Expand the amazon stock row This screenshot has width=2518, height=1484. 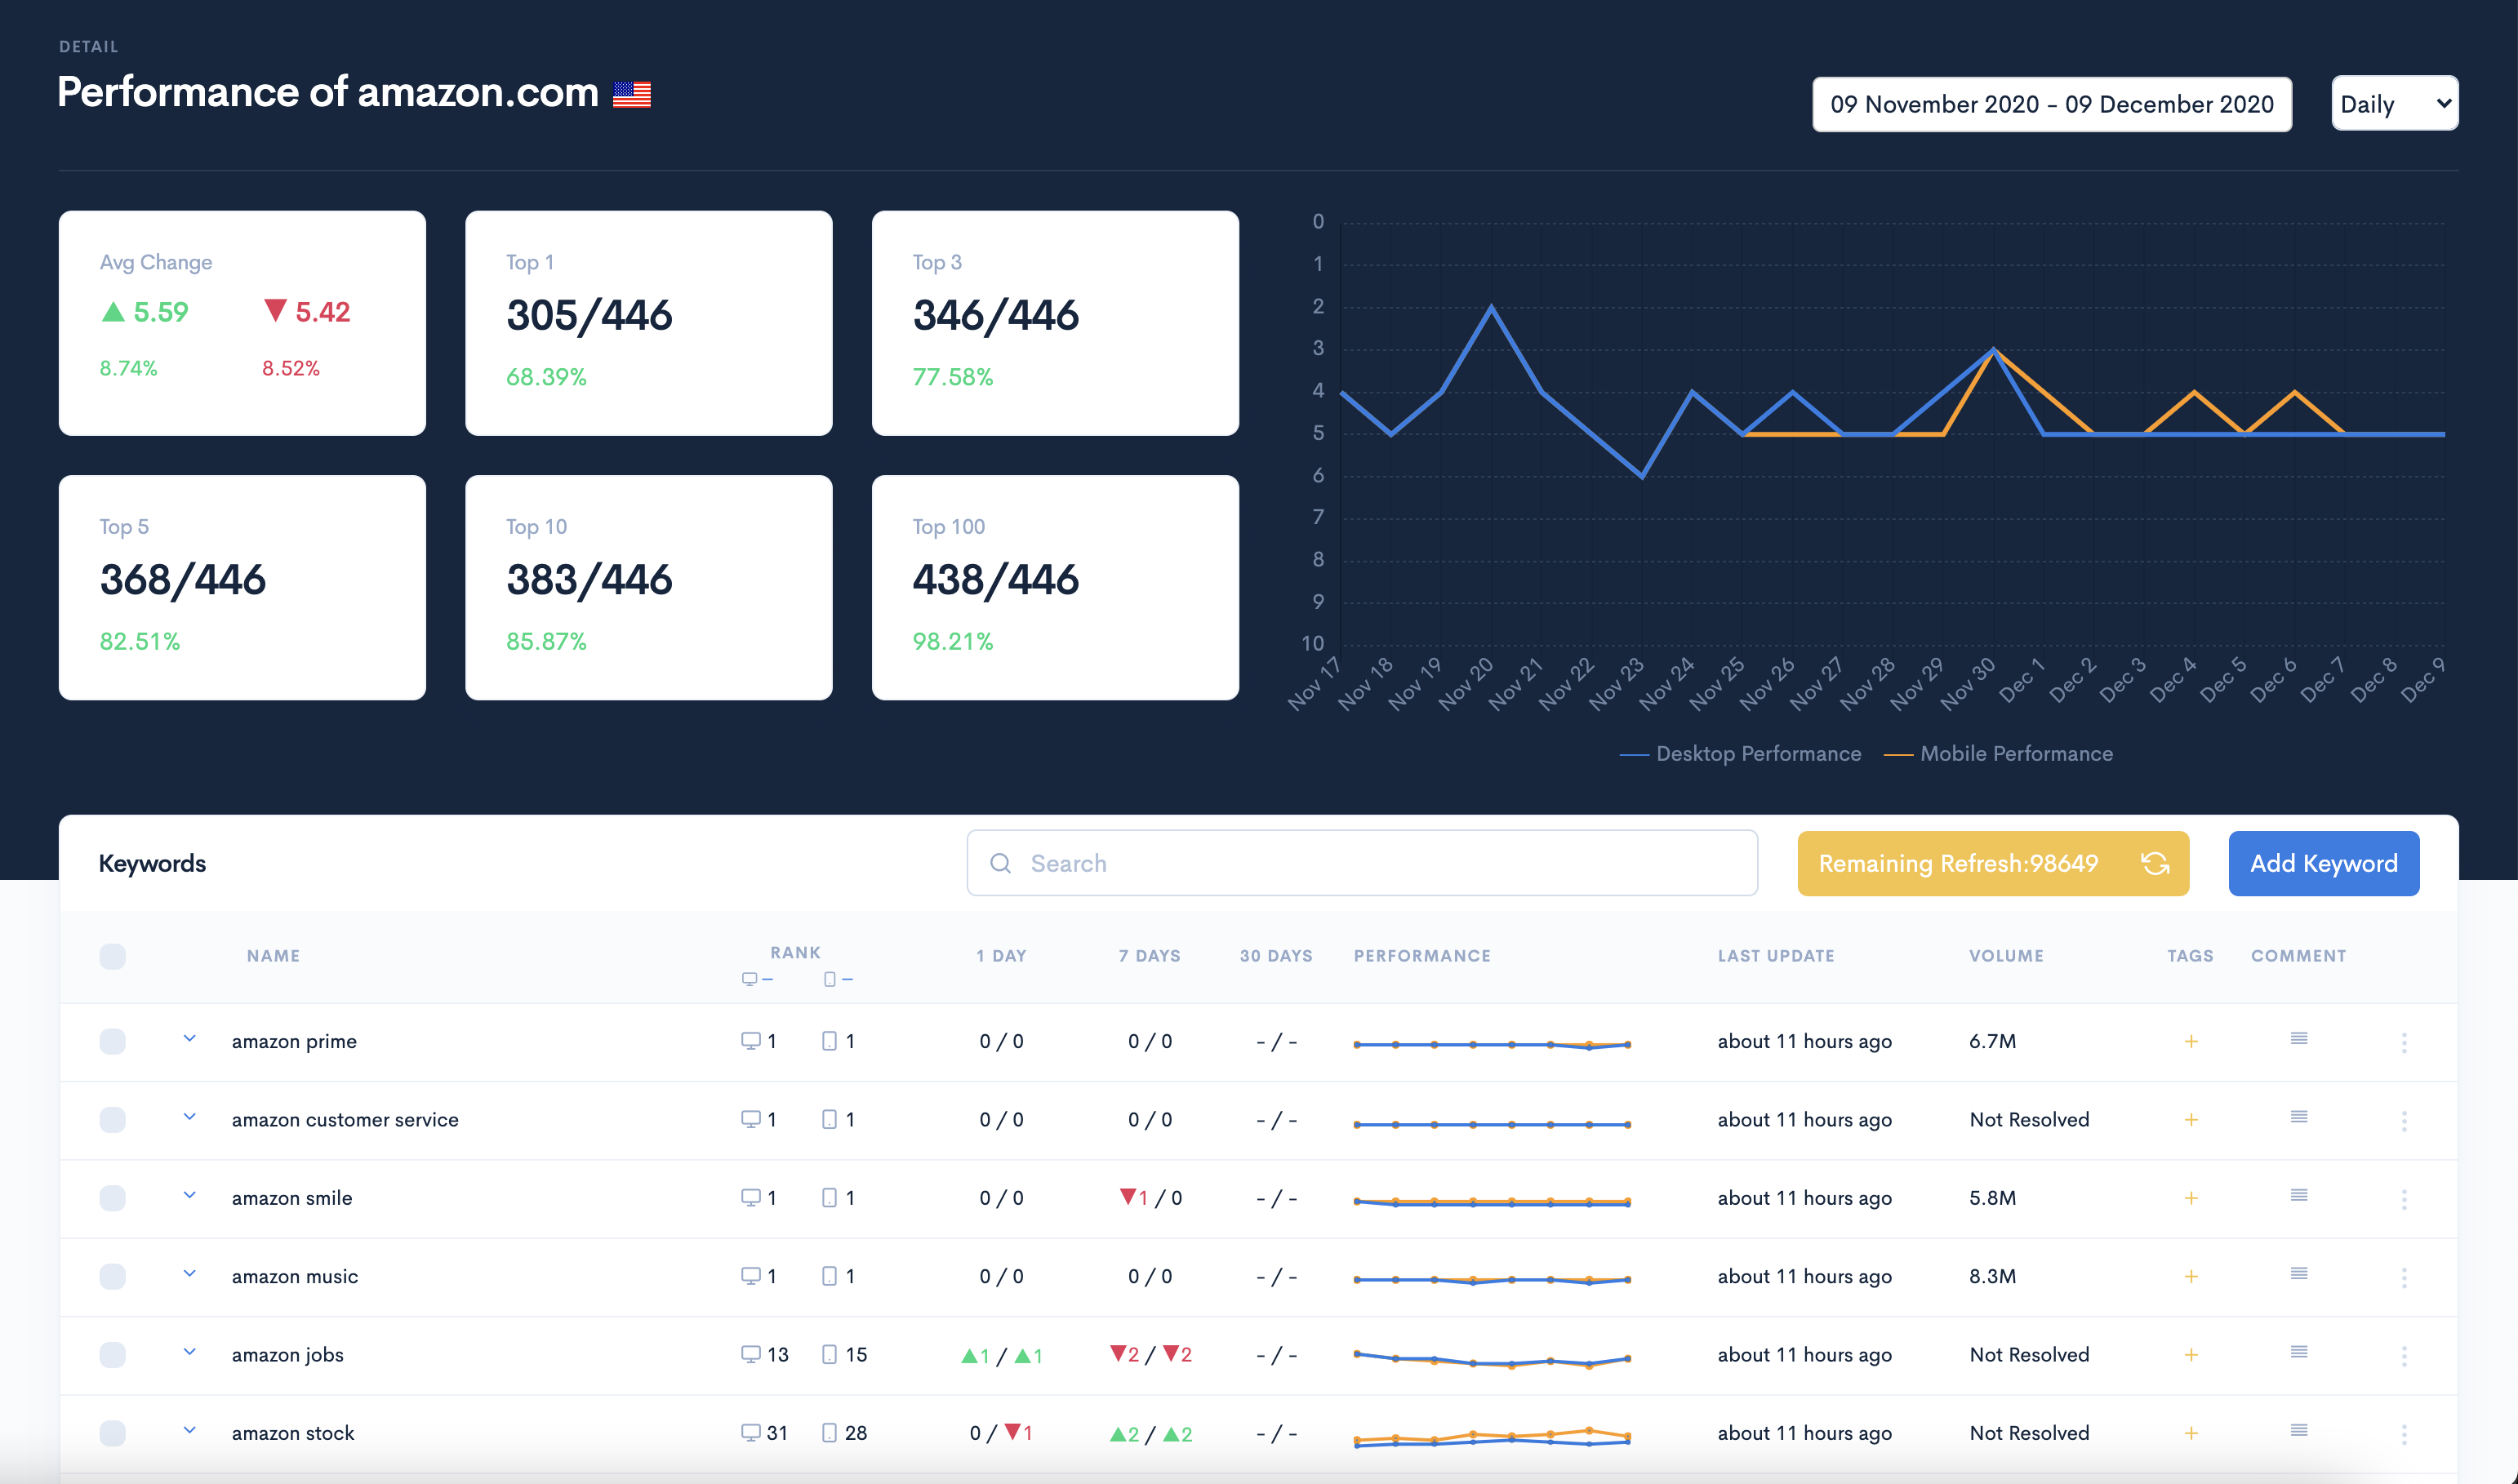[x=189, y=1430]
